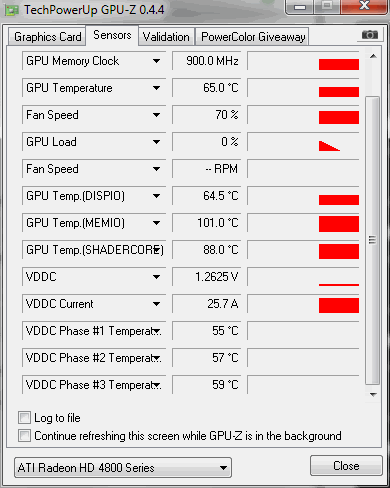This screenshot has height=488, width=390.
Task: Close window with the title bar X
Action: [364, 6]
